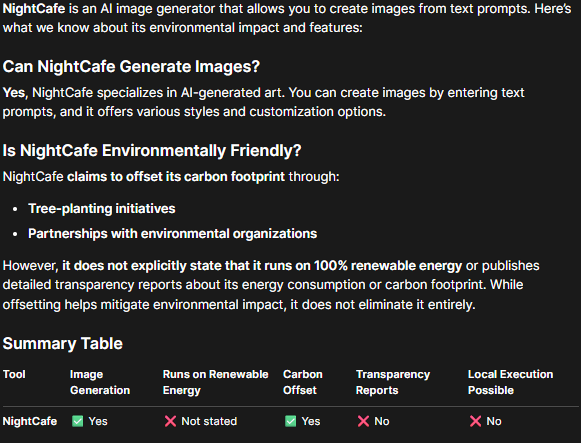Click the Transparency Reports column header

click(393, 382)
